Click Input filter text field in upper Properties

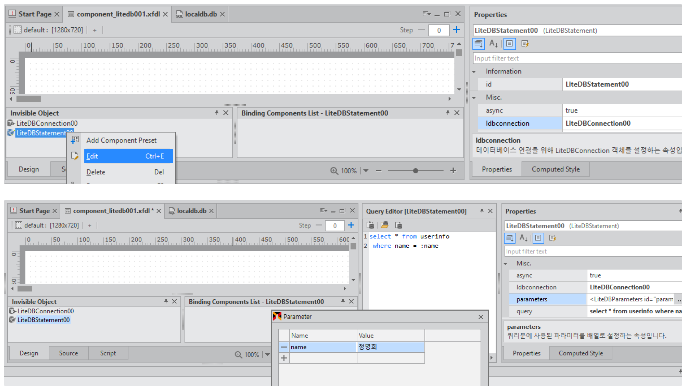pyautogui.click(x=578, y=58)
